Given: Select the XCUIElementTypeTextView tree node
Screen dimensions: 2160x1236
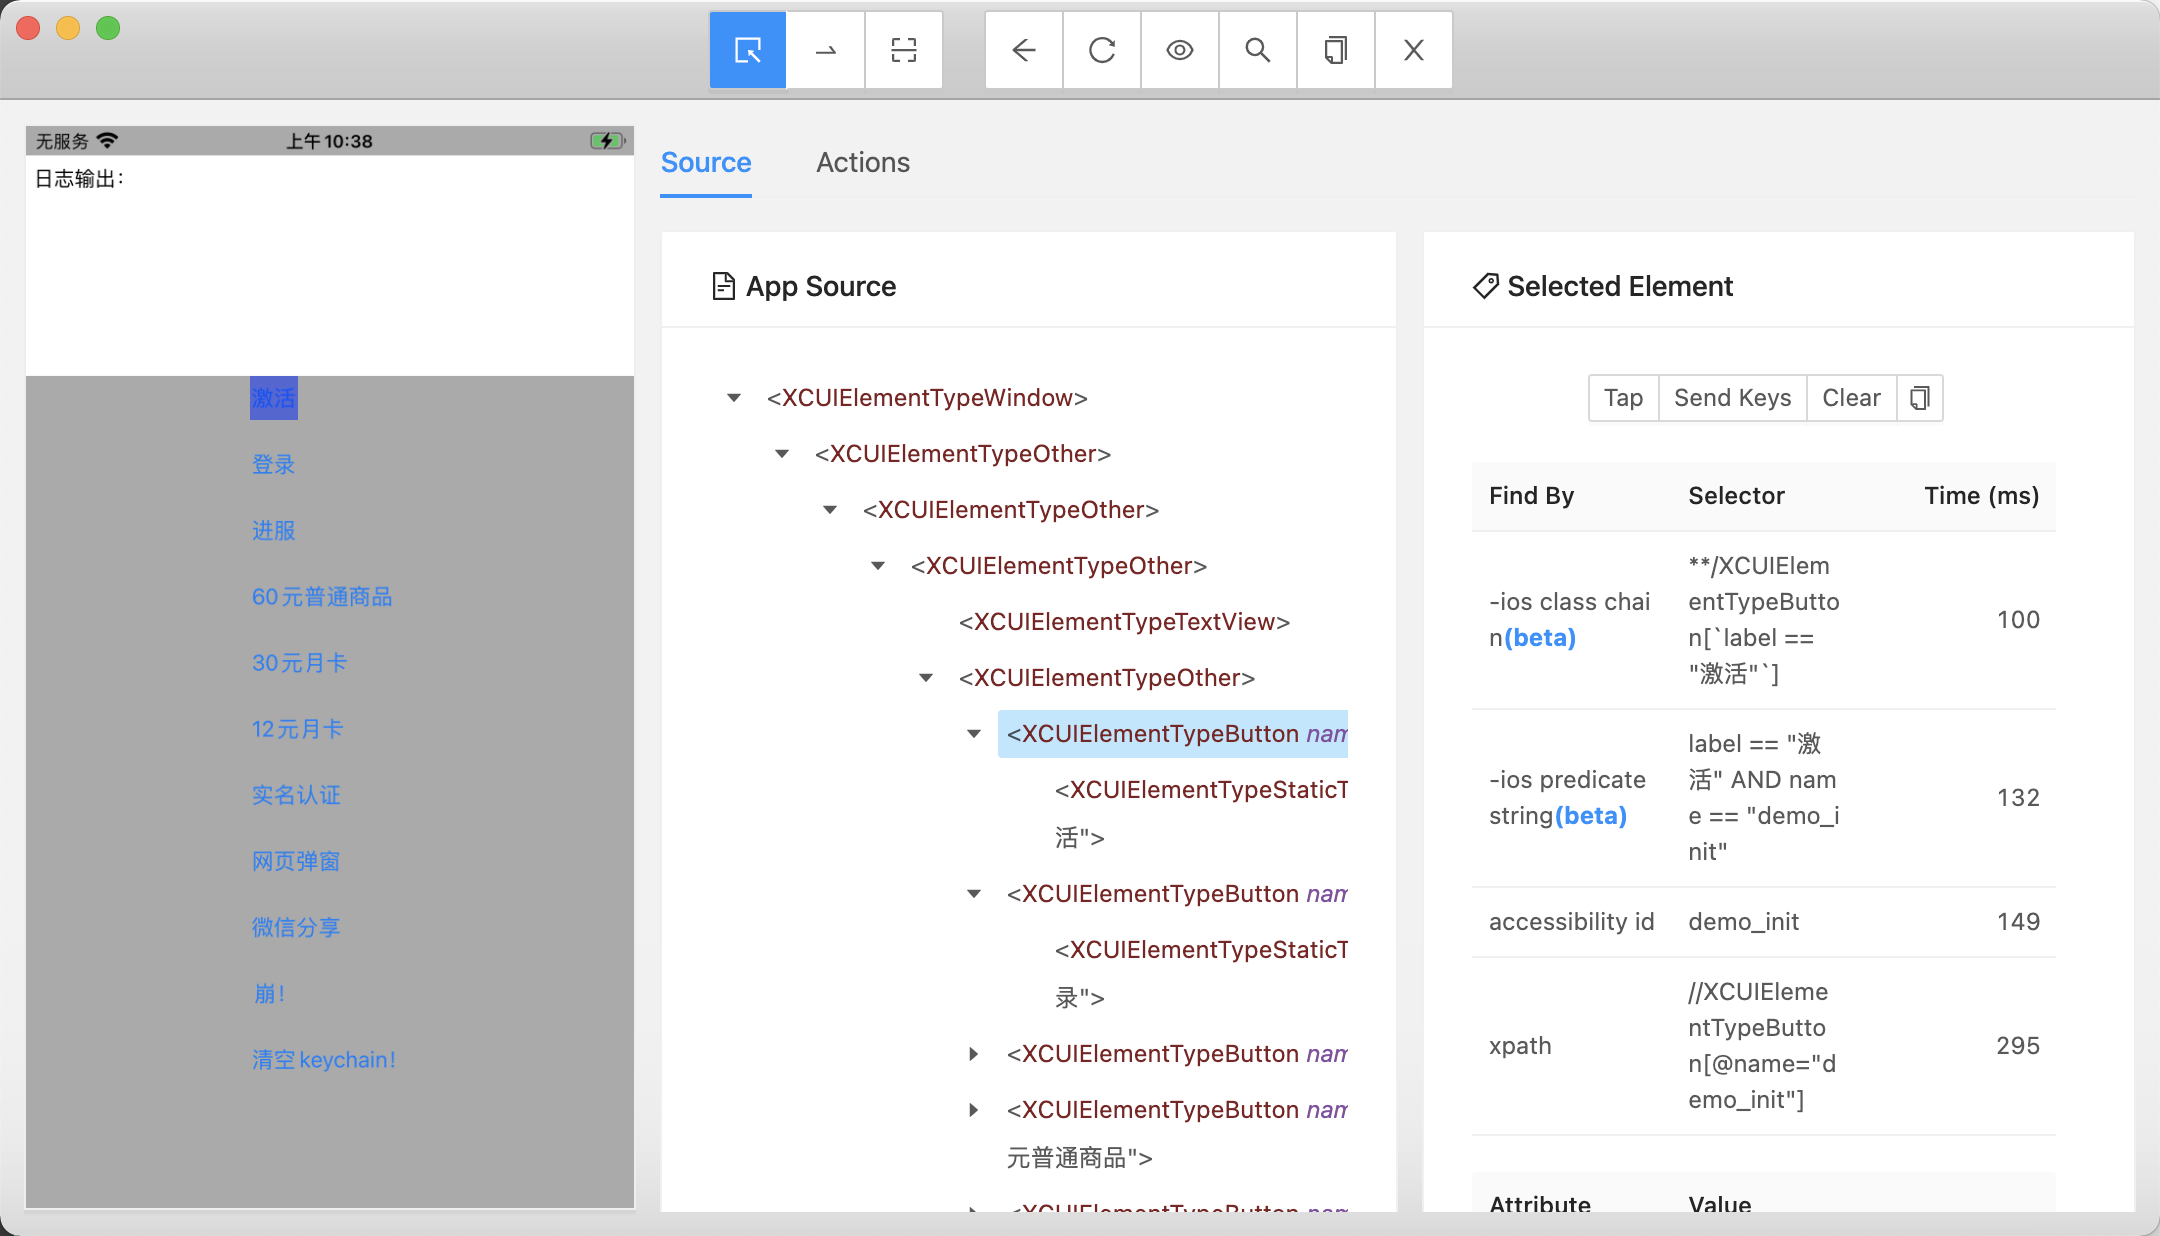Looking at the screenshot, I should tap(1124, 622).
